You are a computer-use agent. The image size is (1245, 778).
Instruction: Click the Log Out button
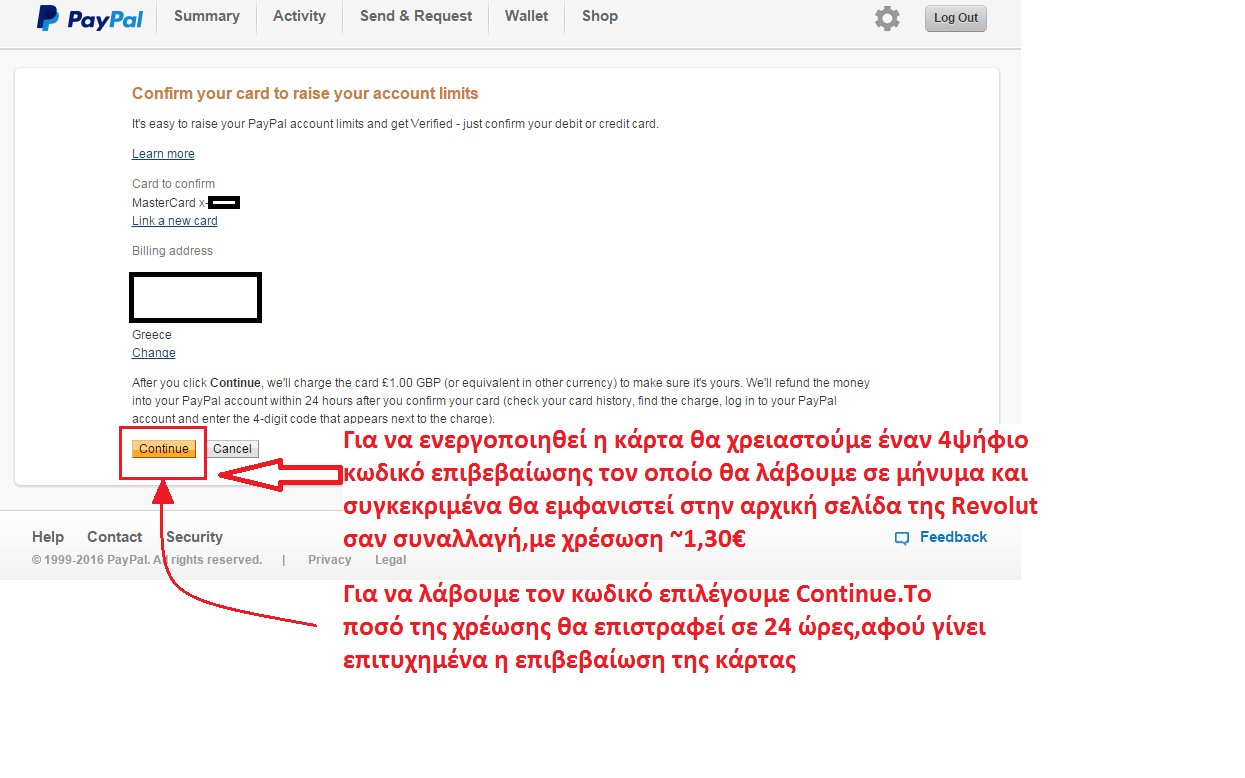coord(956,18)
